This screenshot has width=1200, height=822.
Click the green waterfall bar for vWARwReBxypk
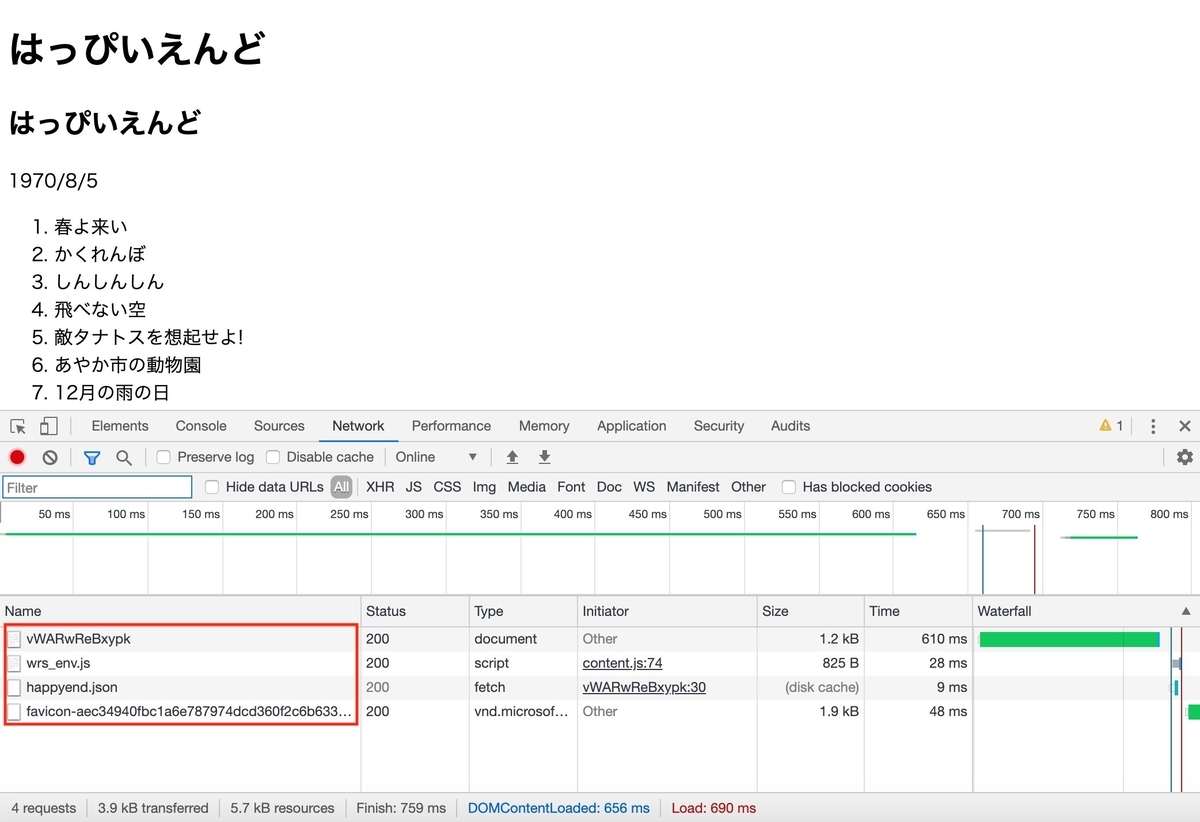(x=1068, y=639)
